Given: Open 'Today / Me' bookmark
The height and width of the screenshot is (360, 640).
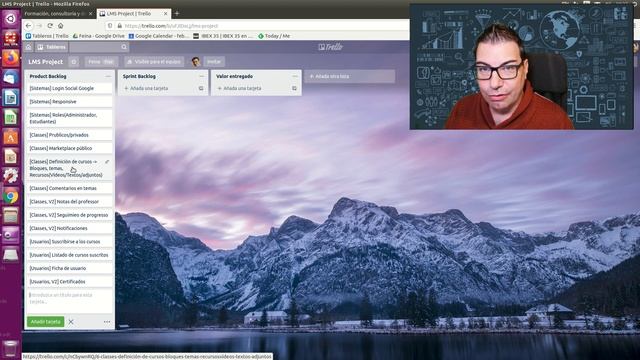Looking at the screenshot, I should [x=273, y=36].
